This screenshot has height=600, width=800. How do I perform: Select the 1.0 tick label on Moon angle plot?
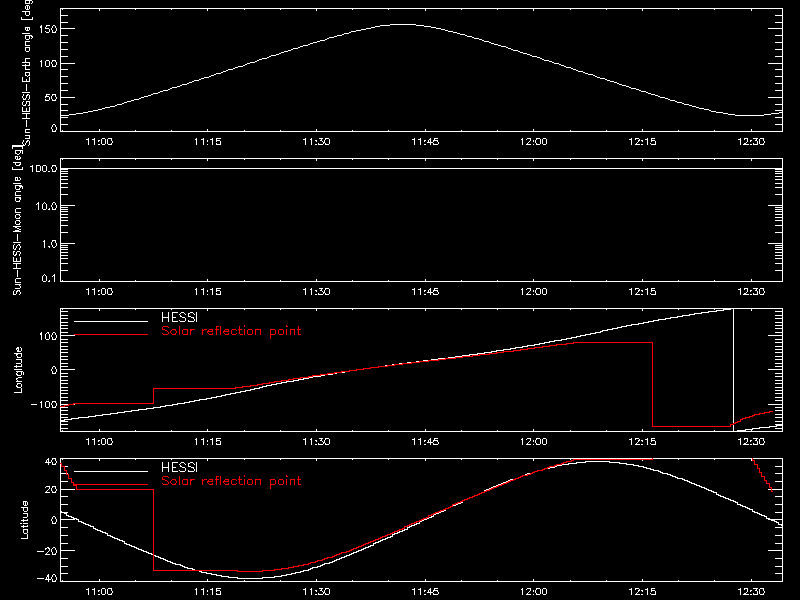[x=49, y=244]
